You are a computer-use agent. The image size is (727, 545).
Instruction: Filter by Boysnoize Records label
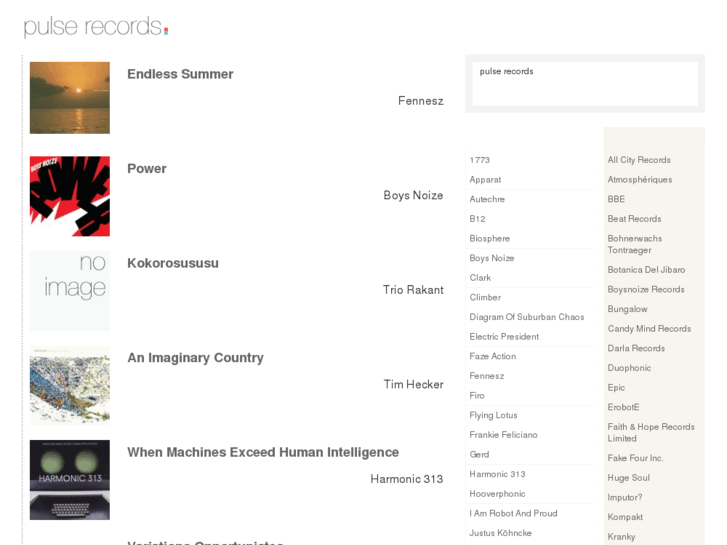646,289
